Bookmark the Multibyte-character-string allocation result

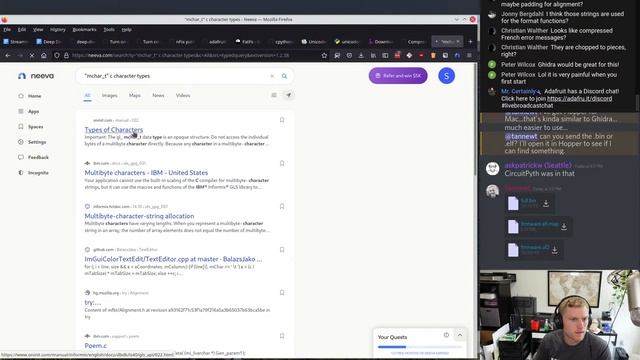[x=282, y=207]
